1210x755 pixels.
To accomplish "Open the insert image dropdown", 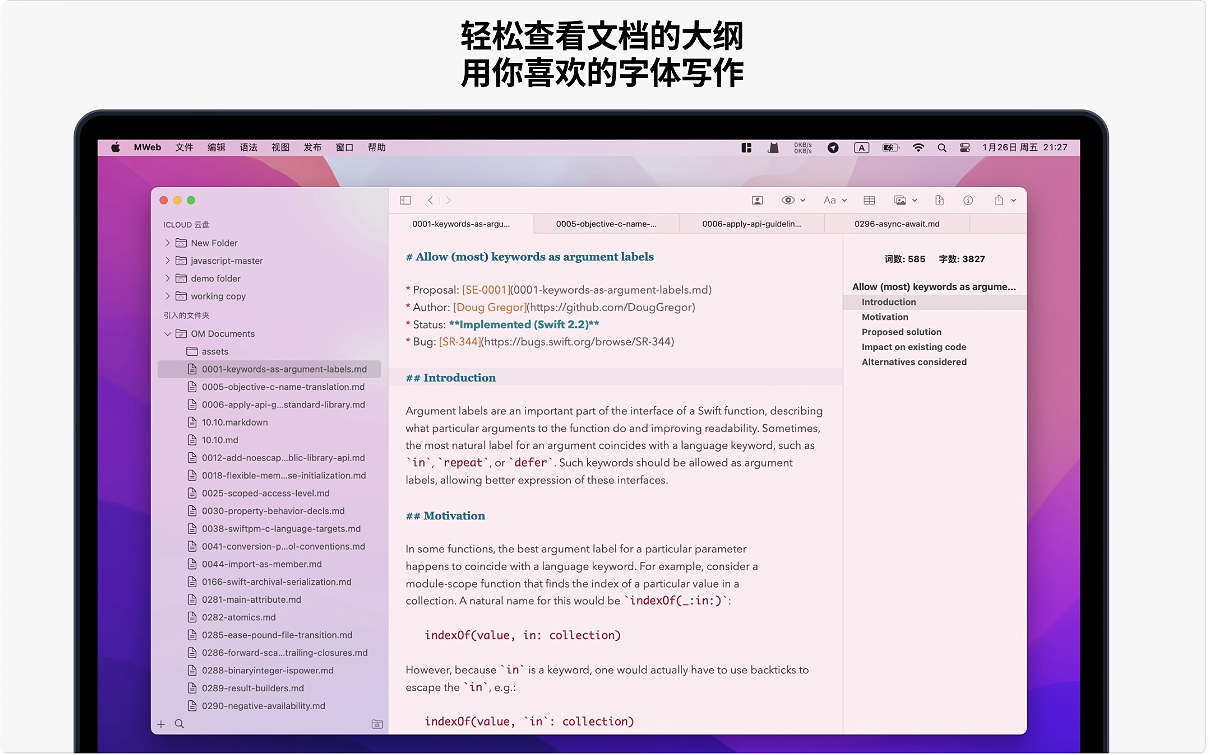I will pos(905,200).
